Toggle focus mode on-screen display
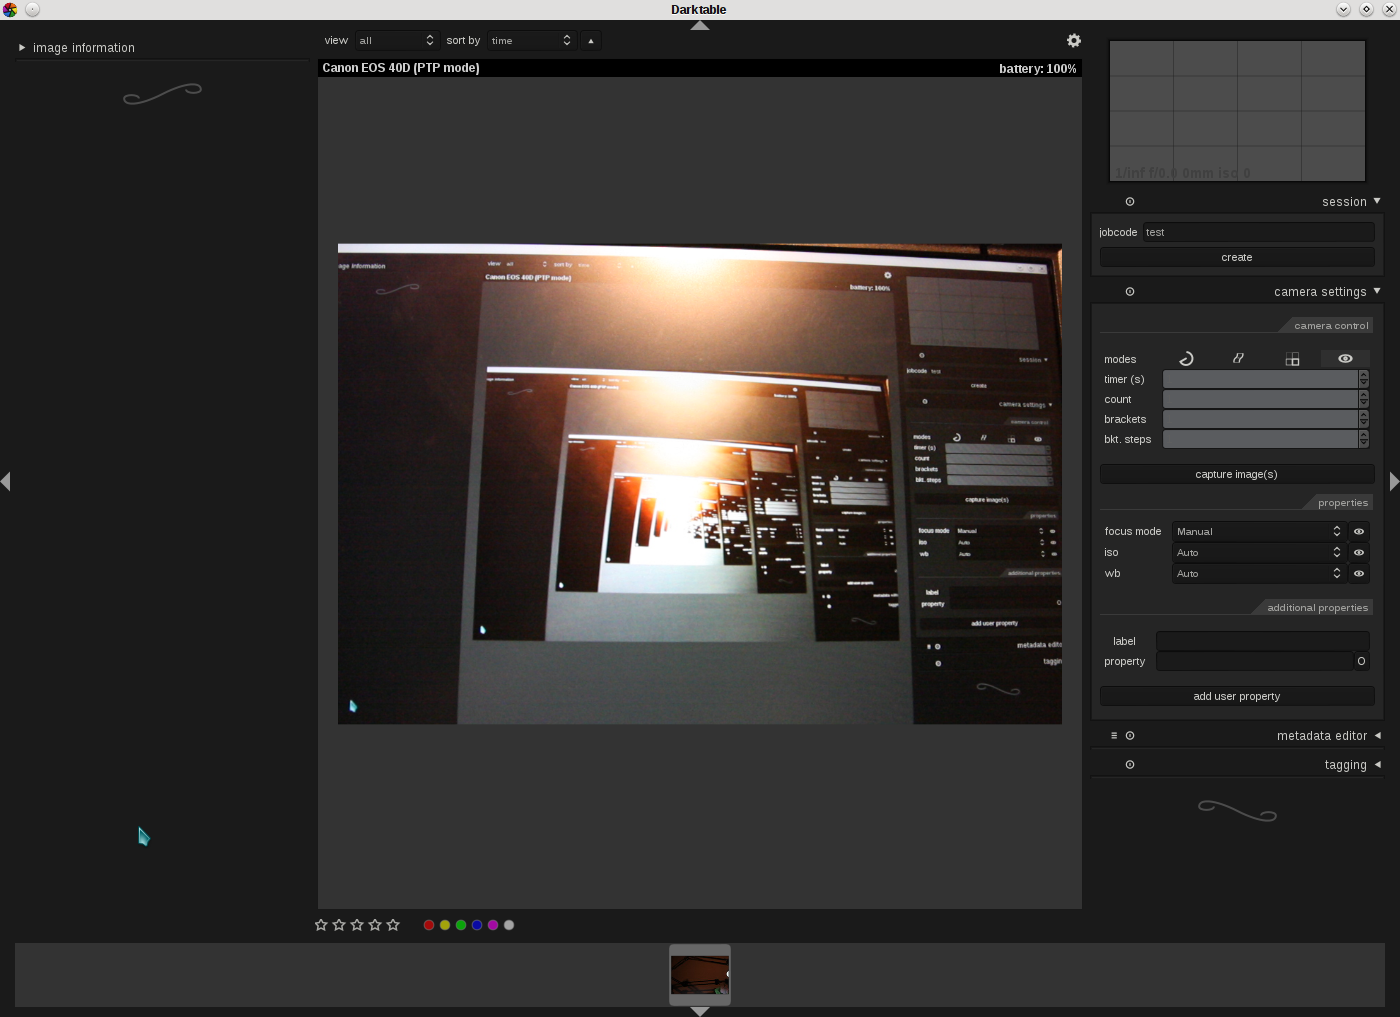The image size is (1400, 1017). click(x=1359, y=532)
